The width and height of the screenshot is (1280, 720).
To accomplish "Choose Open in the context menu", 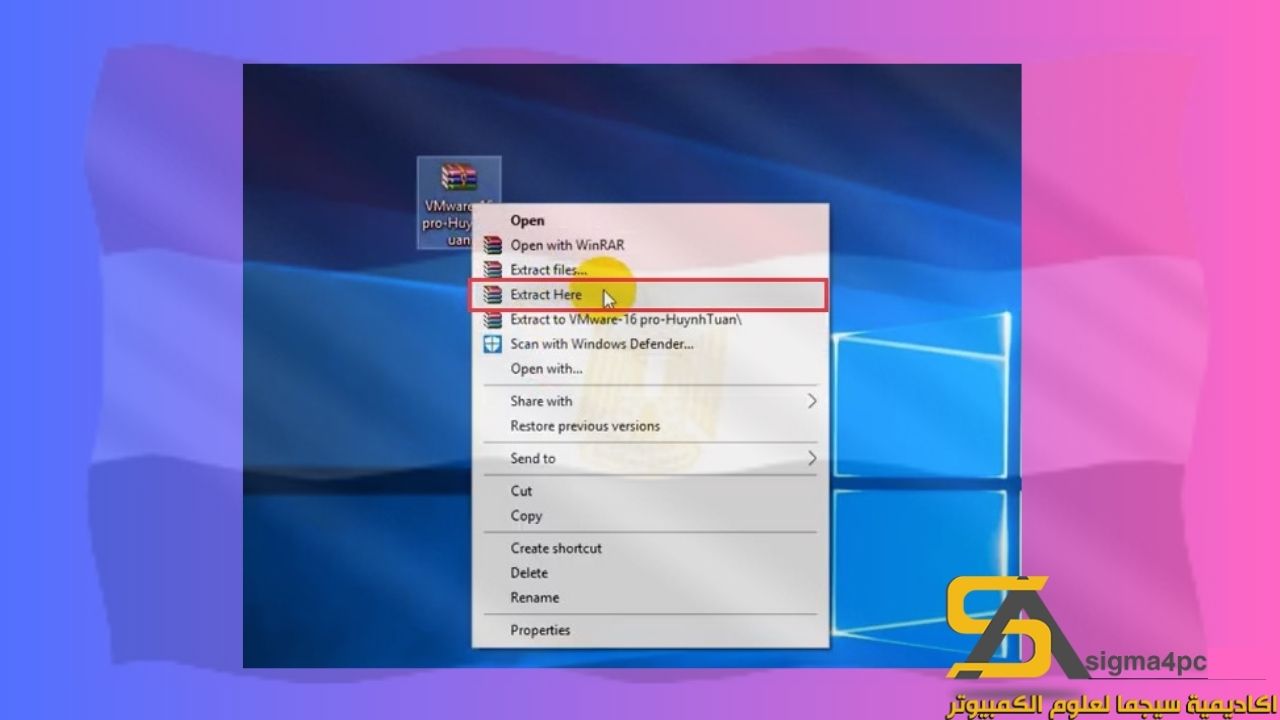I will [527, 220].
